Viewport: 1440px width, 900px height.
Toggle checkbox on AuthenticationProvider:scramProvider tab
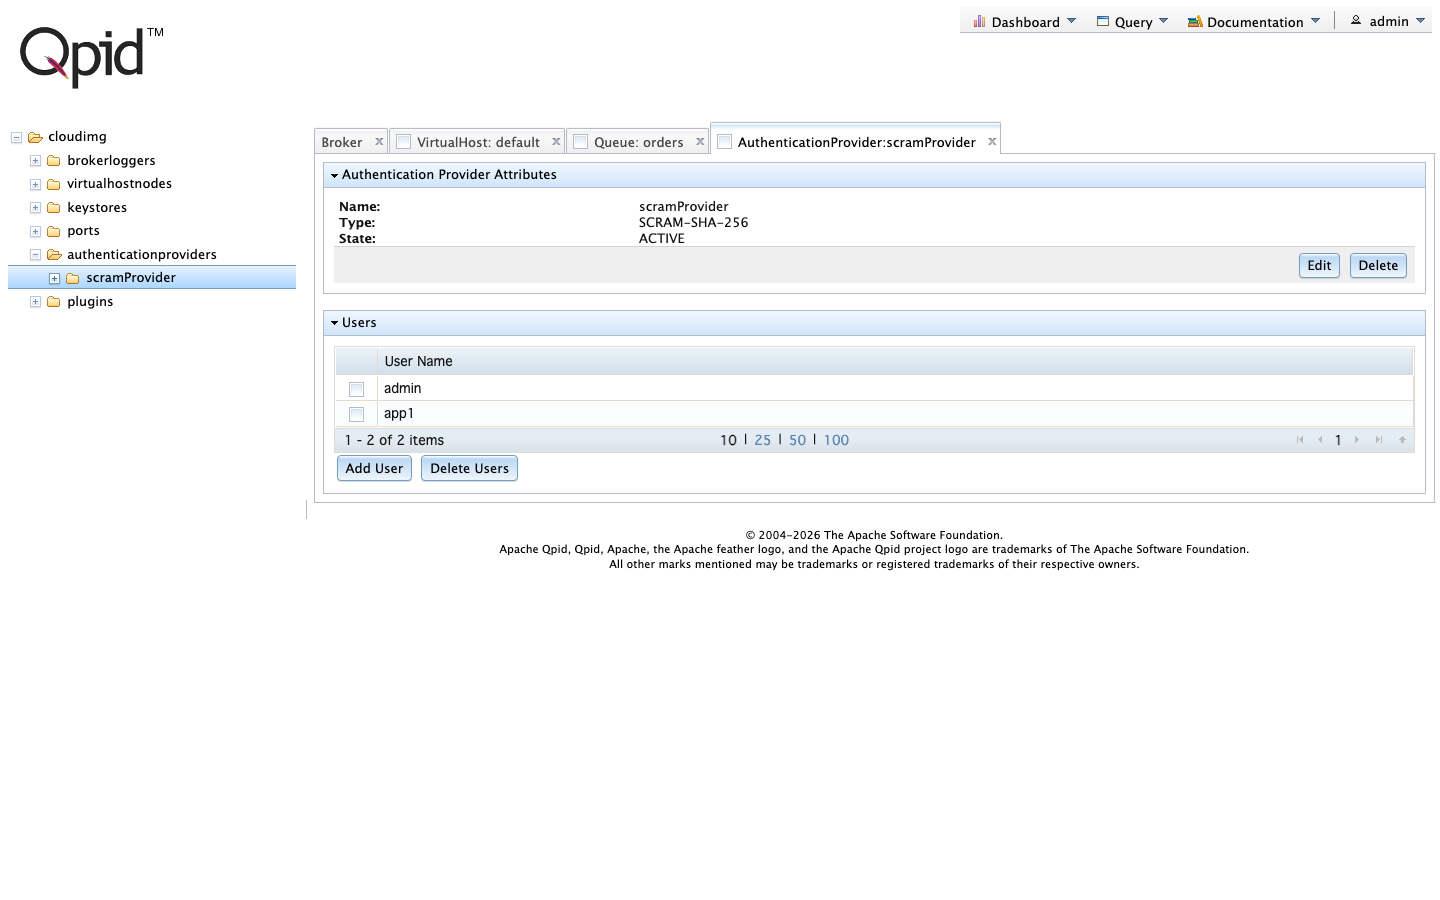click(x=725, y=142)
